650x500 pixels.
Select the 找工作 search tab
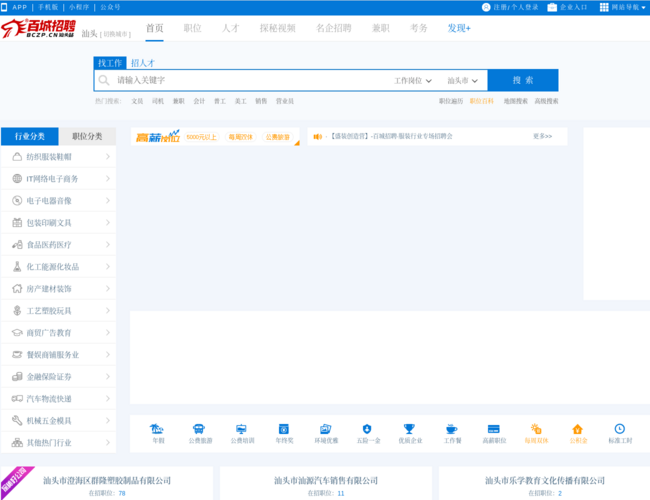click(x=110, y=63)
